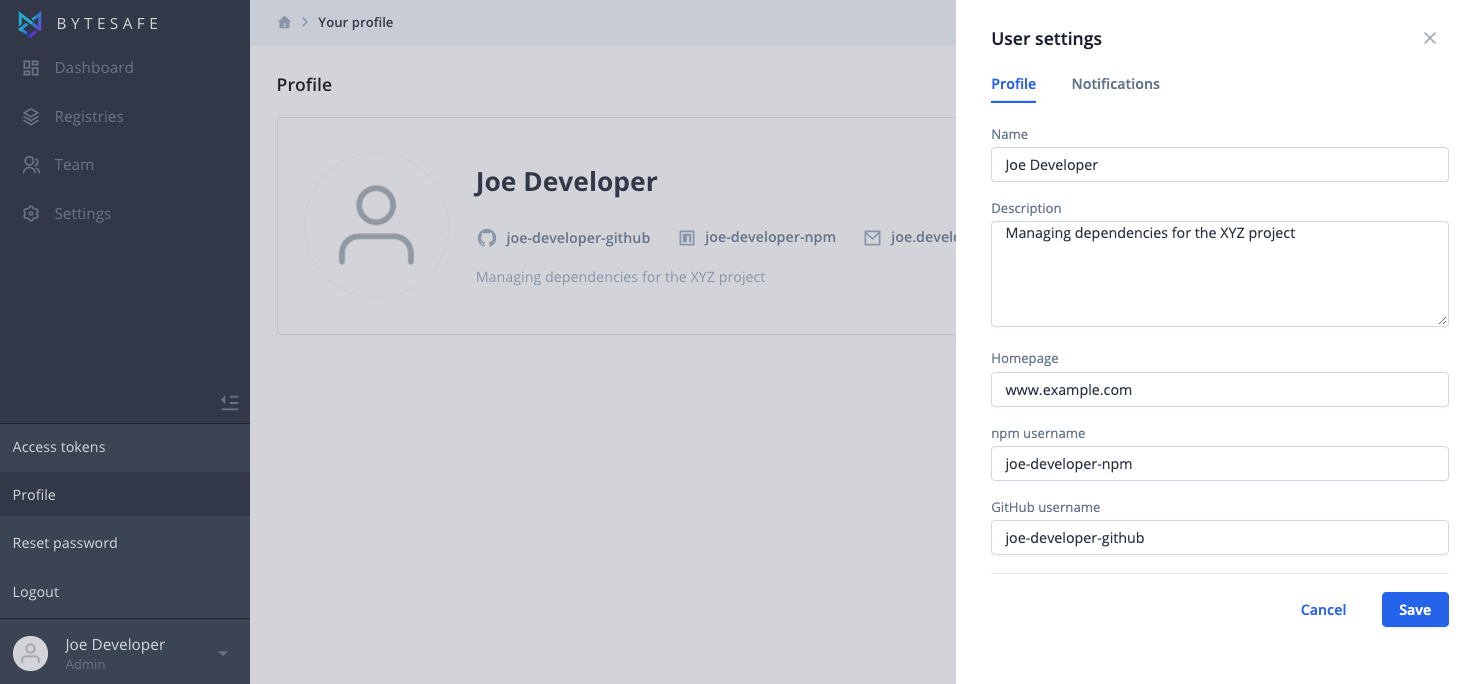Open Registries in the sidebar
1476x684 pixels.
click(x=89, y=117)
